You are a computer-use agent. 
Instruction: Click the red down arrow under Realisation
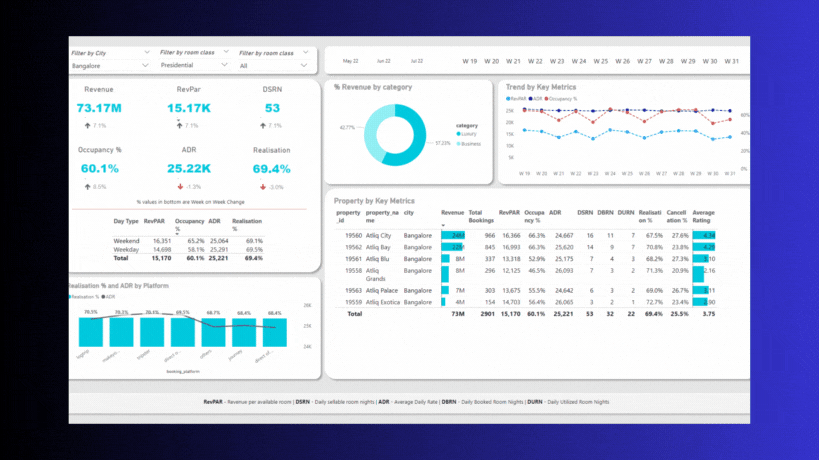tap(261, 186)
